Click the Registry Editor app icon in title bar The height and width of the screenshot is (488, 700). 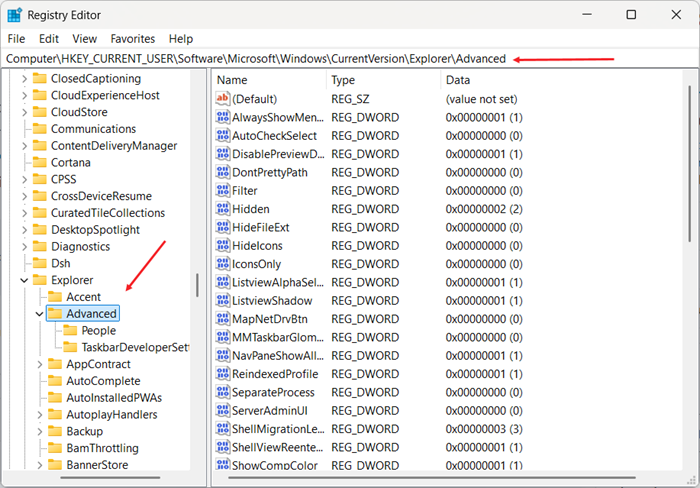coord(14,15)
